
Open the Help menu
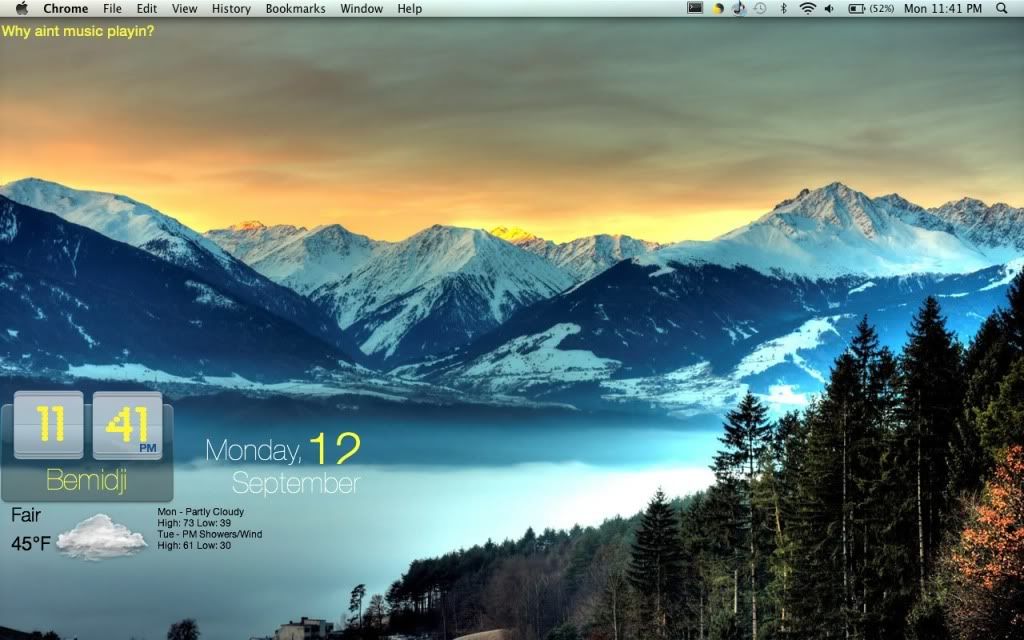pyautogui.click(x=409, y=8)
